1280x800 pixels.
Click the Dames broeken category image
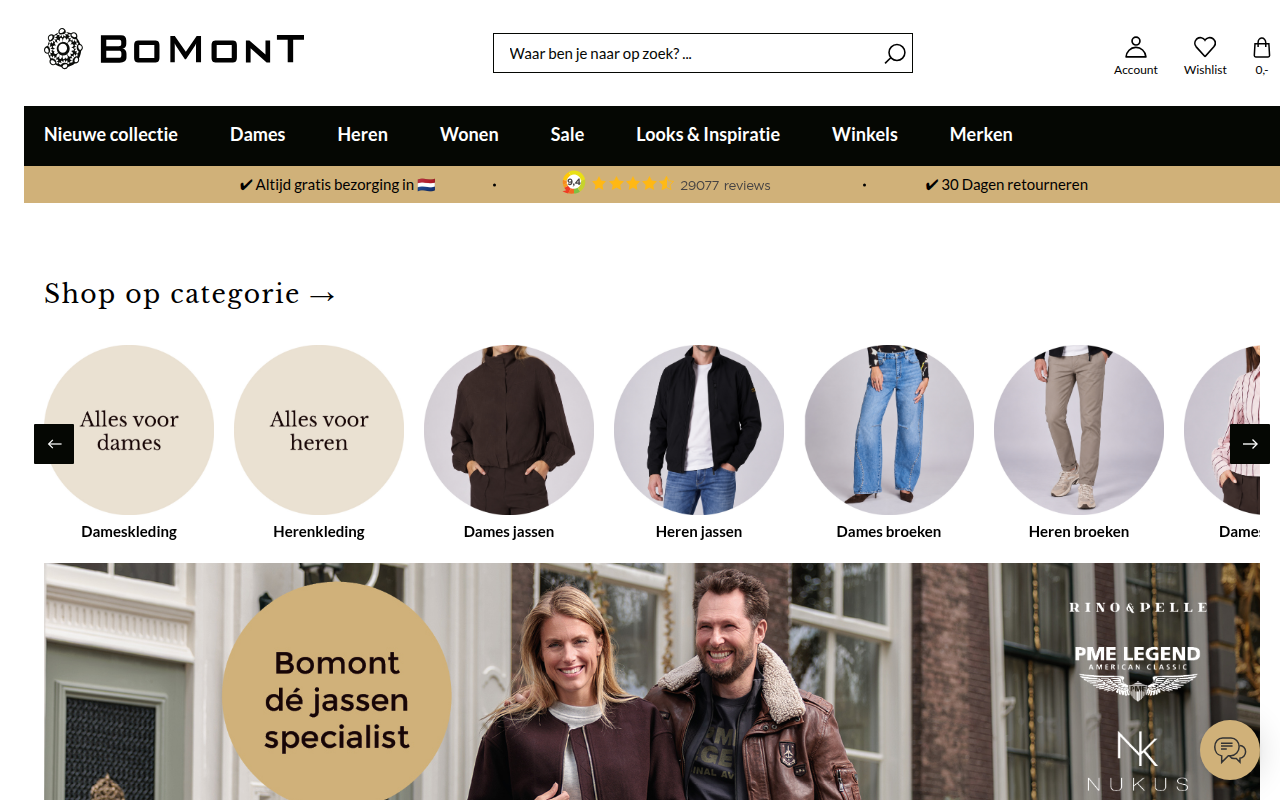[x=889, y=430]
